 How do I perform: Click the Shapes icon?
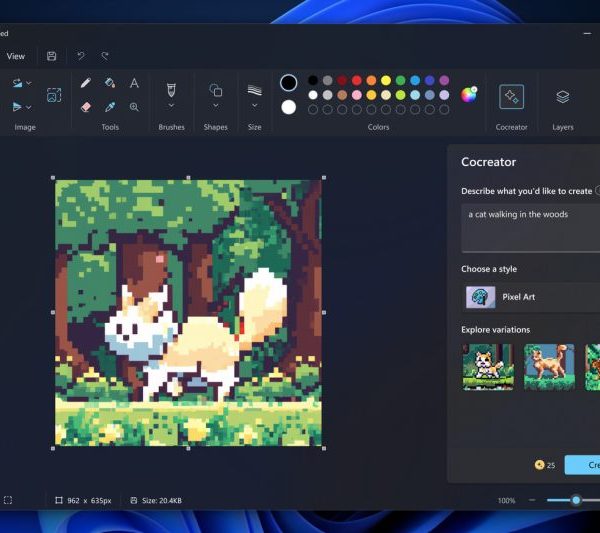[216, 90]
